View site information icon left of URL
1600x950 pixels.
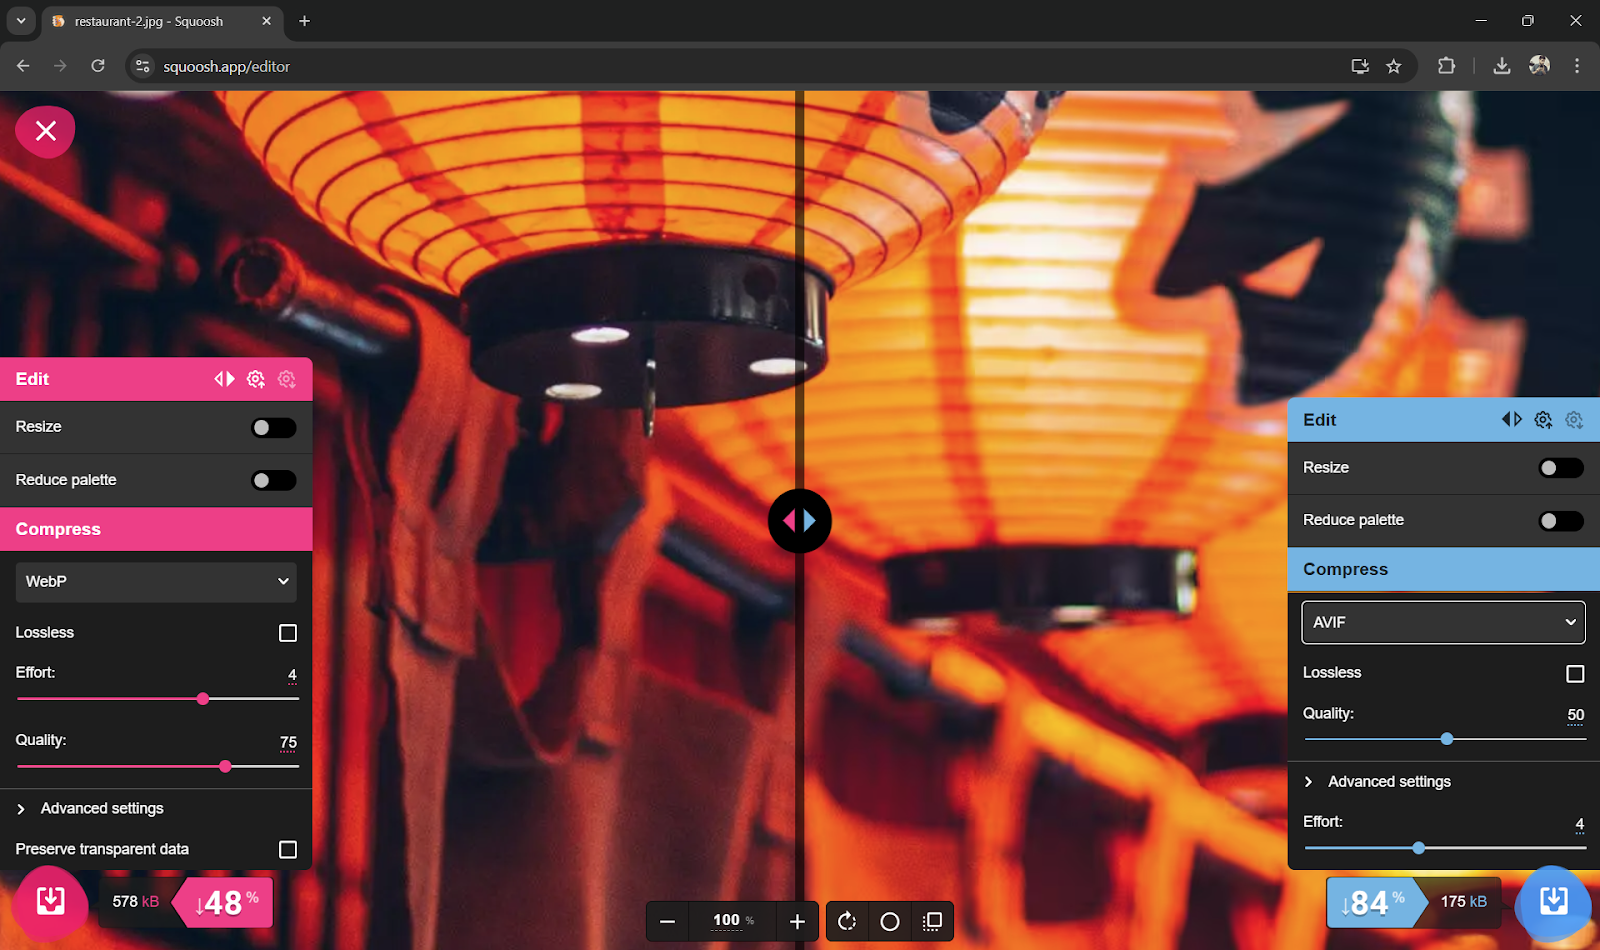(143, 66)
